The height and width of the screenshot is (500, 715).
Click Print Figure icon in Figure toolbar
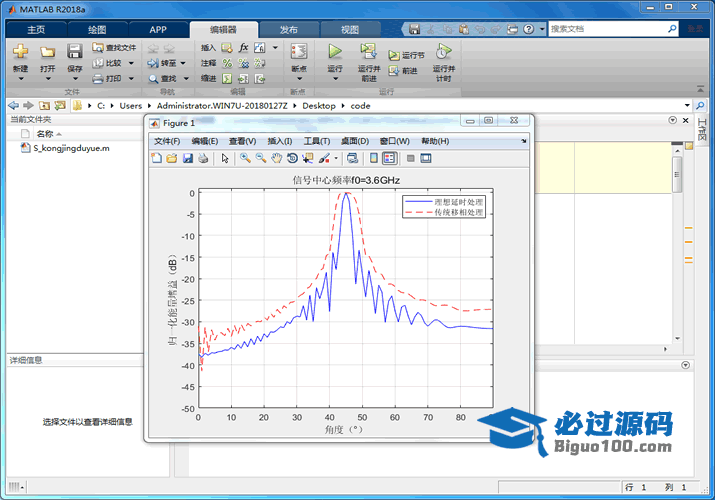pos(203,158)
